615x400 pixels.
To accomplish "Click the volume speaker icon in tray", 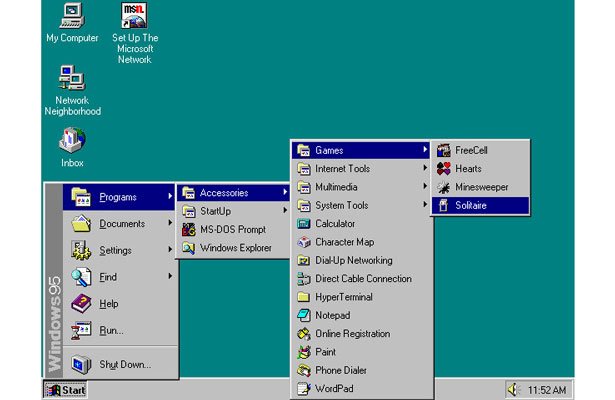I will [514, 389].
